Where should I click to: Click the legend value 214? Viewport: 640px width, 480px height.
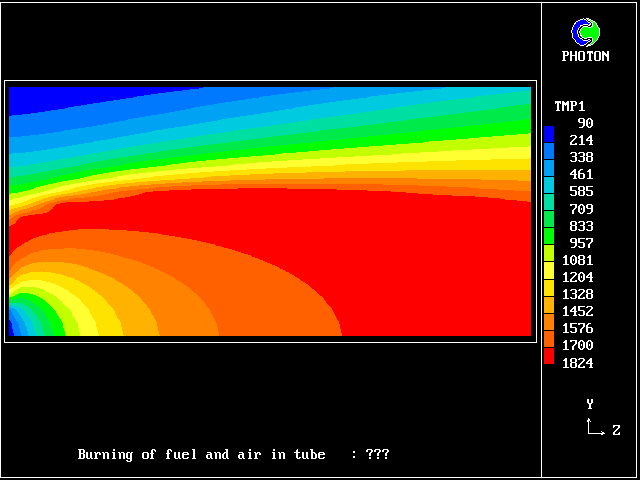tap(581, 140)
